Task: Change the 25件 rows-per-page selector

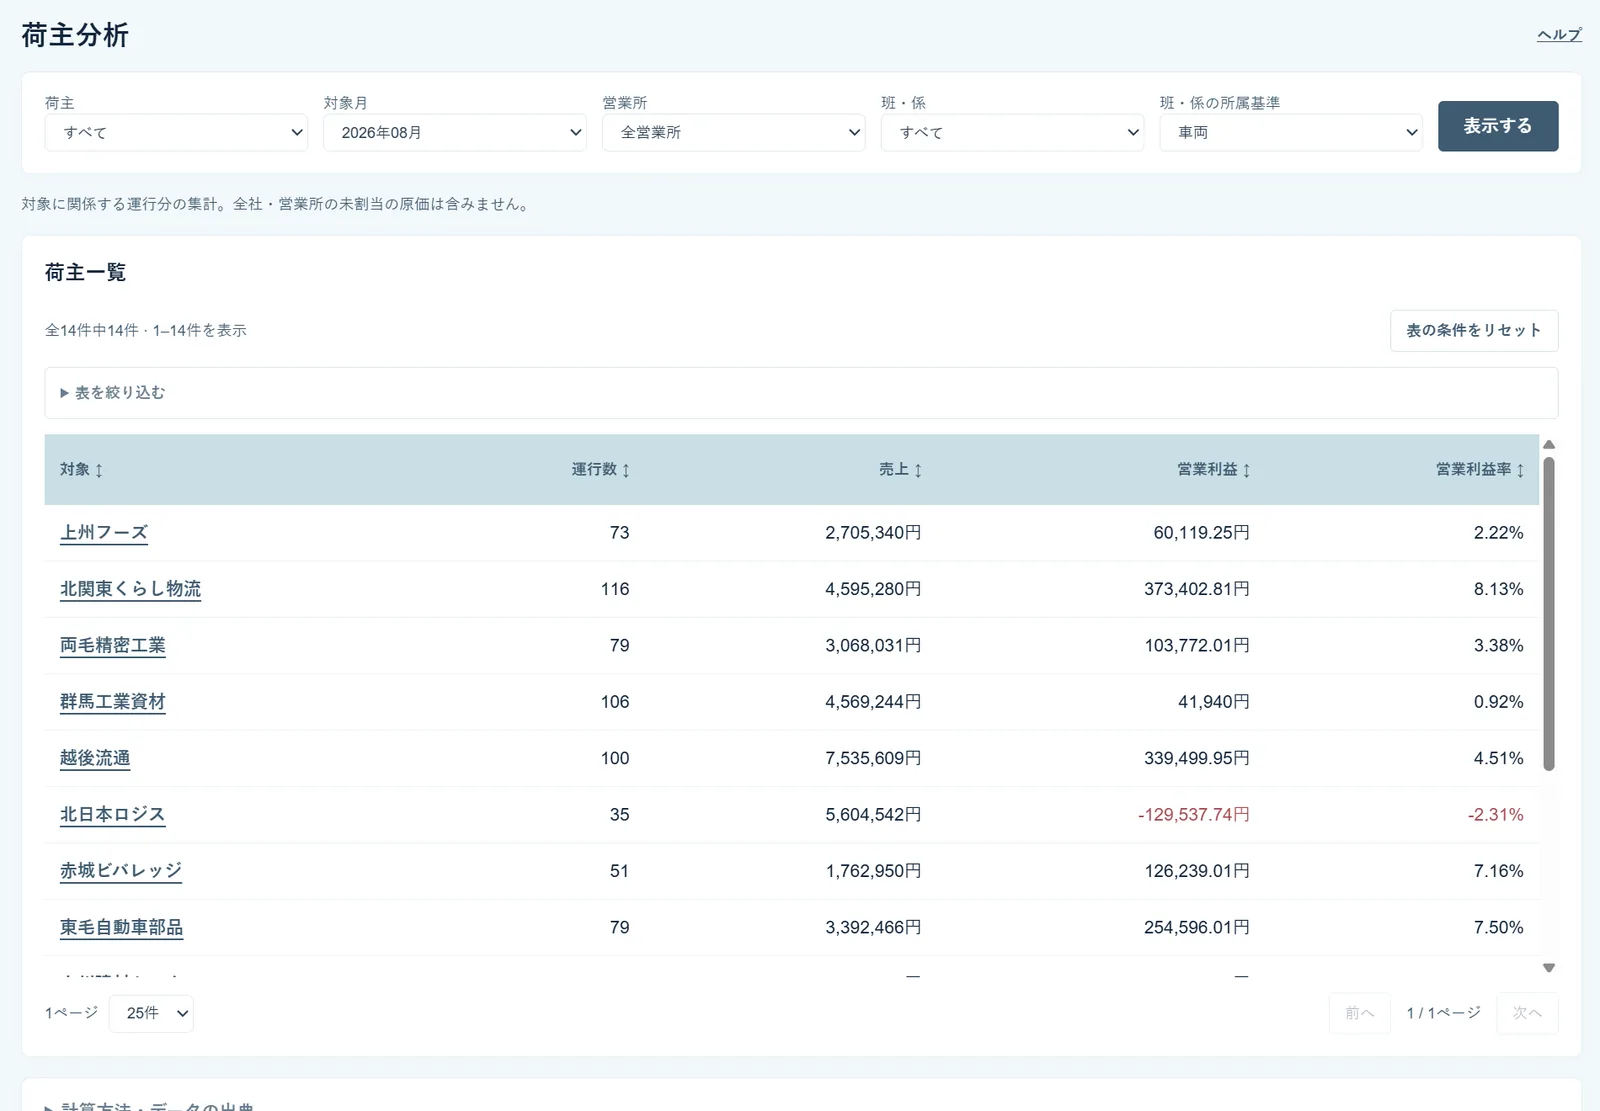Action: 151,1013
